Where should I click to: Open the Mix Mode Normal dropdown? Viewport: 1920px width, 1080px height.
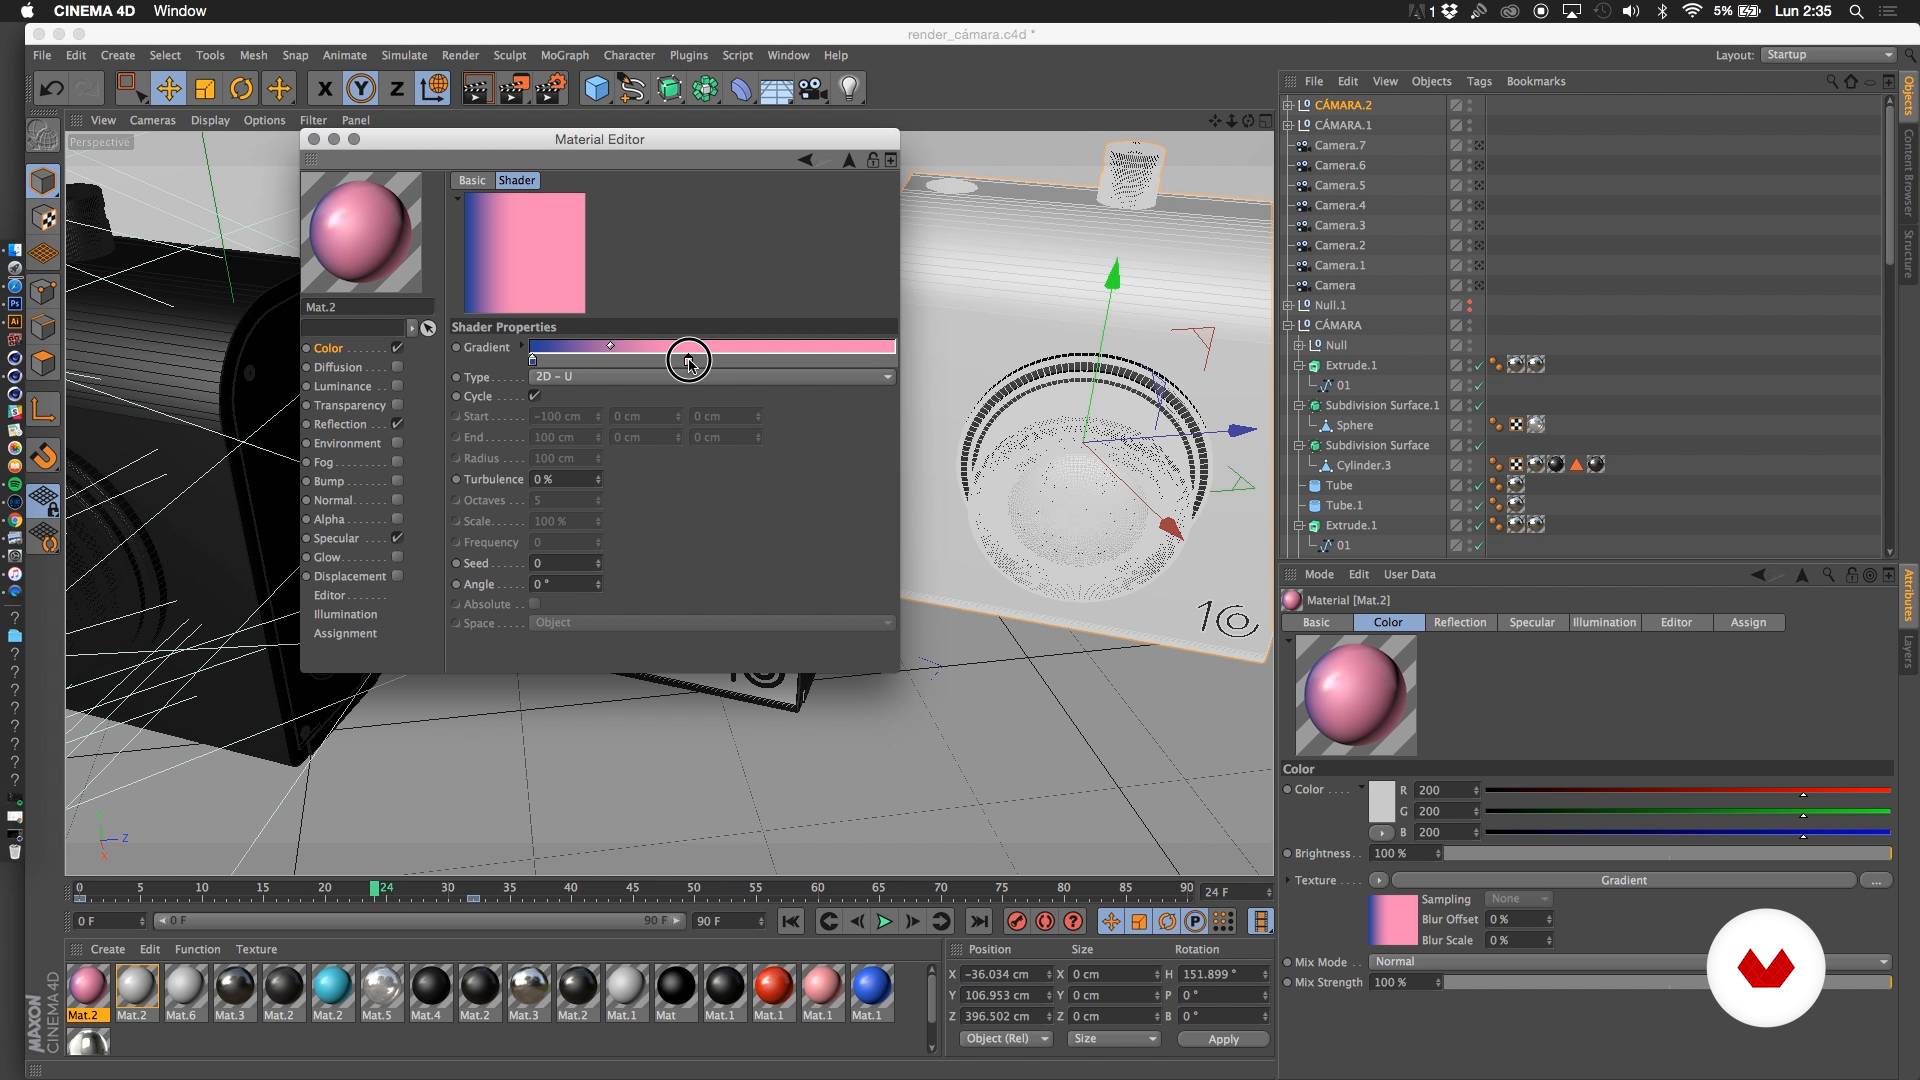pyautogui.click(x=1630, y=962)
